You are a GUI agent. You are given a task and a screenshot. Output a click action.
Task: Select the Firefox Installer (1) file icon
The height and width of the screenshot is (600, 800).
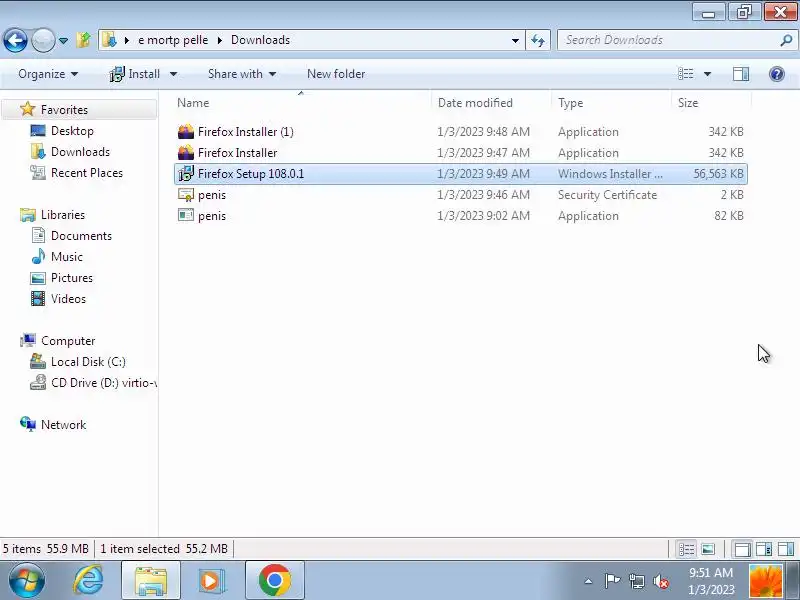click(x=186, y=132)
